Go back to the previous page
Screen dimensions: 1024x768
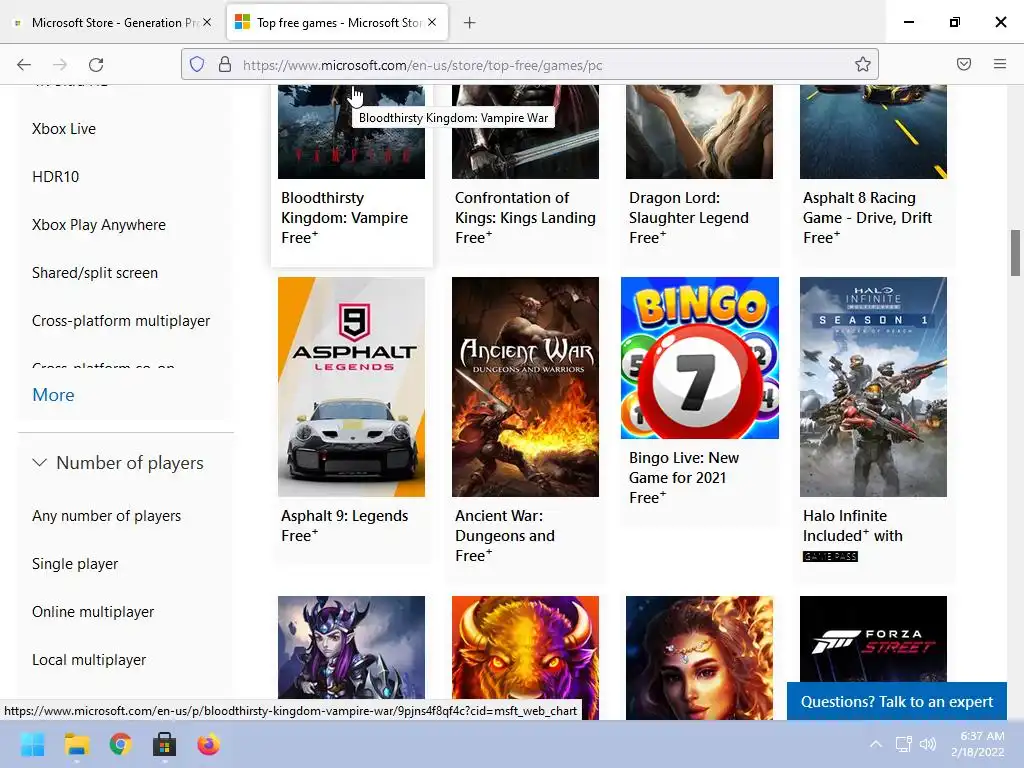[24, 65]
